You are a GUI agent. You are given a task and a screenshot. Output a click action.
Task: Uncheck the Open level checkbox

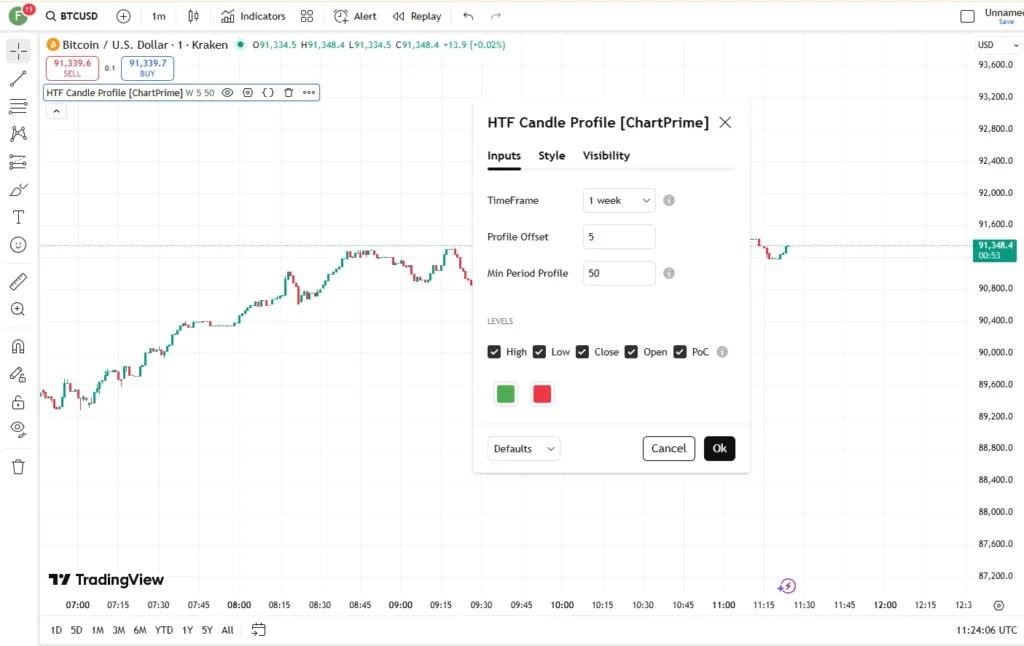(x=631, y=352)
